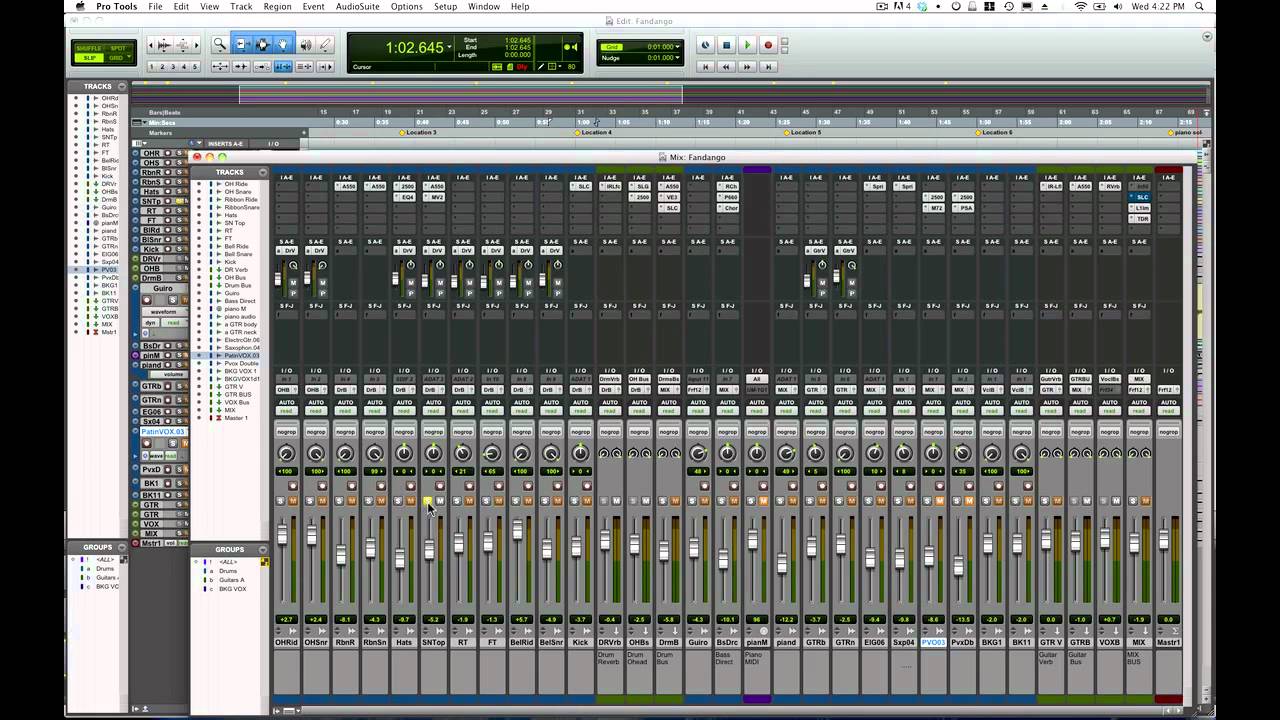Select the Trim tool in toolbar

(241, 45)
